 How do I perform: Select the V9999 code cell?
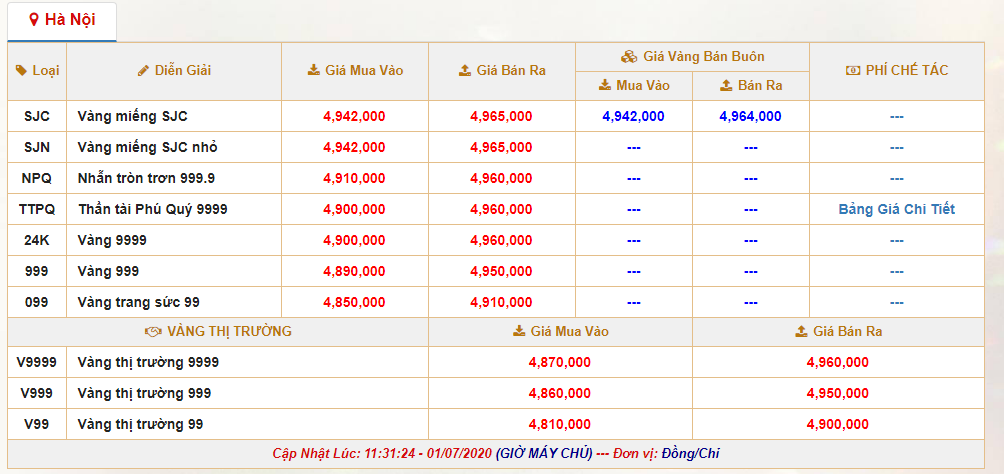(36, 362)
